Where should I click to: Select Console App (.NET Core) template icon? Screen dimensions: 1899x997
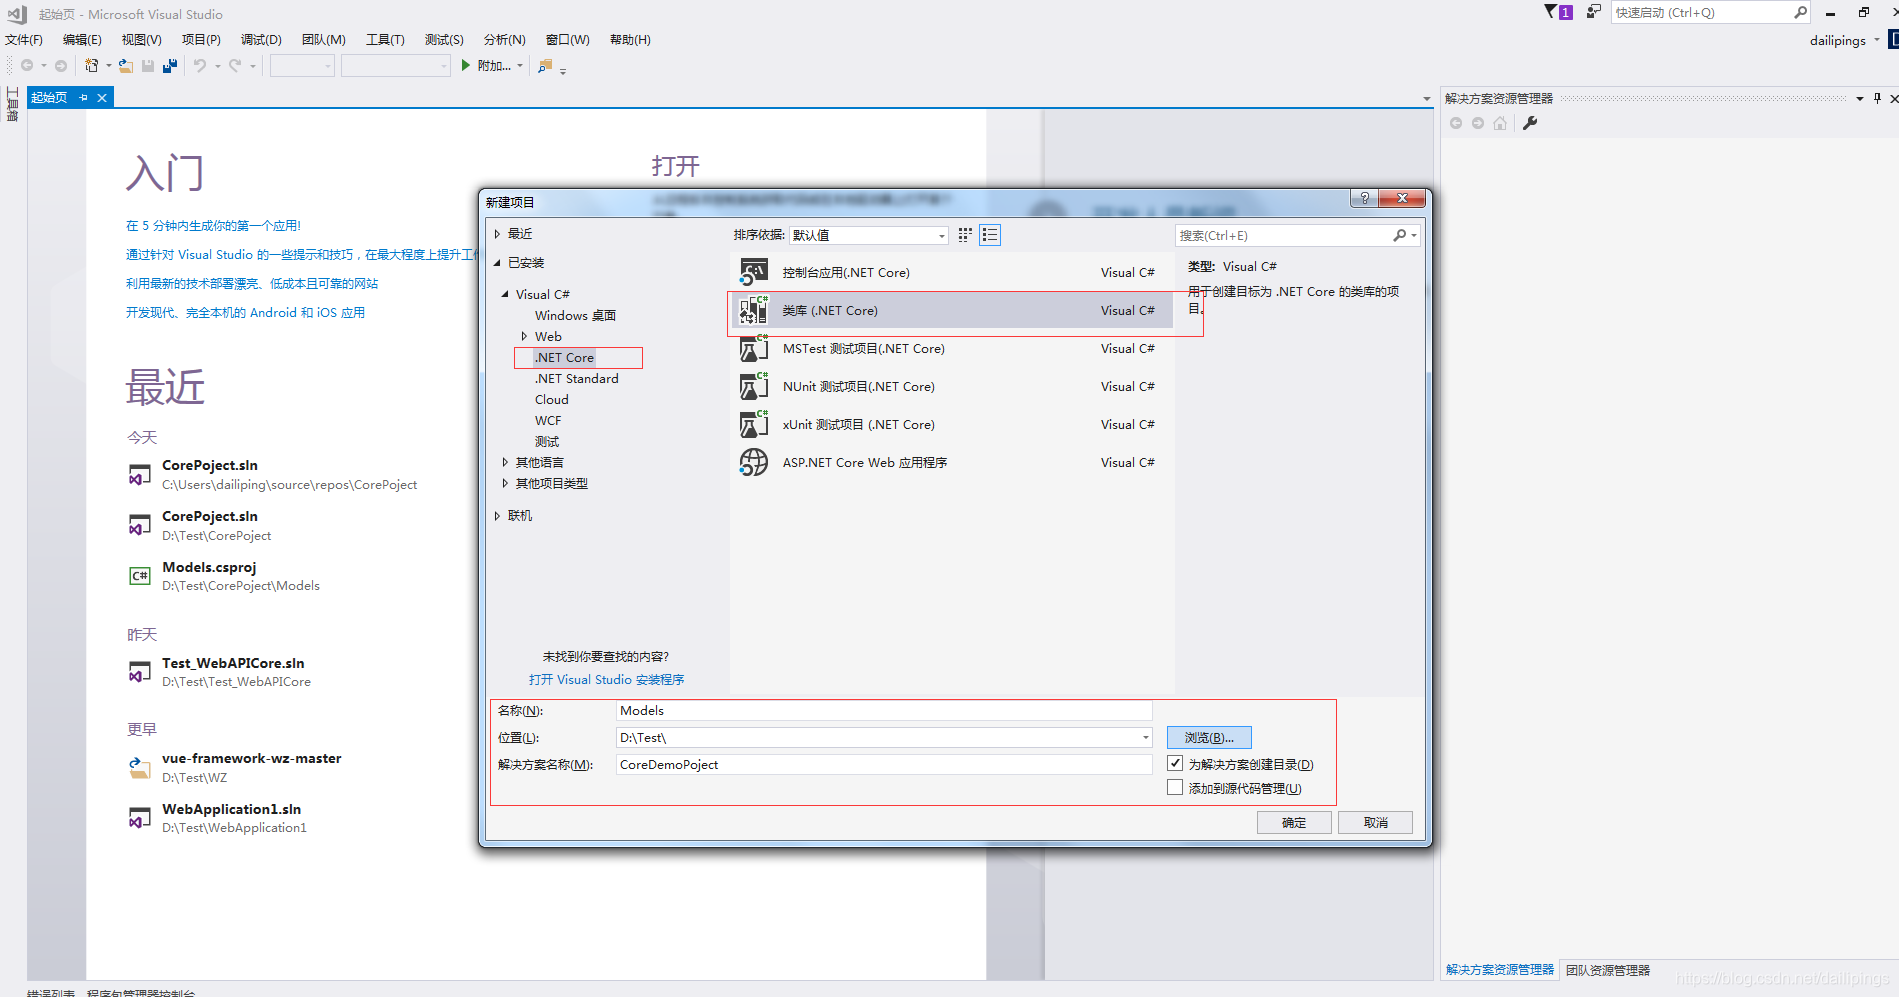click(754, 272)
